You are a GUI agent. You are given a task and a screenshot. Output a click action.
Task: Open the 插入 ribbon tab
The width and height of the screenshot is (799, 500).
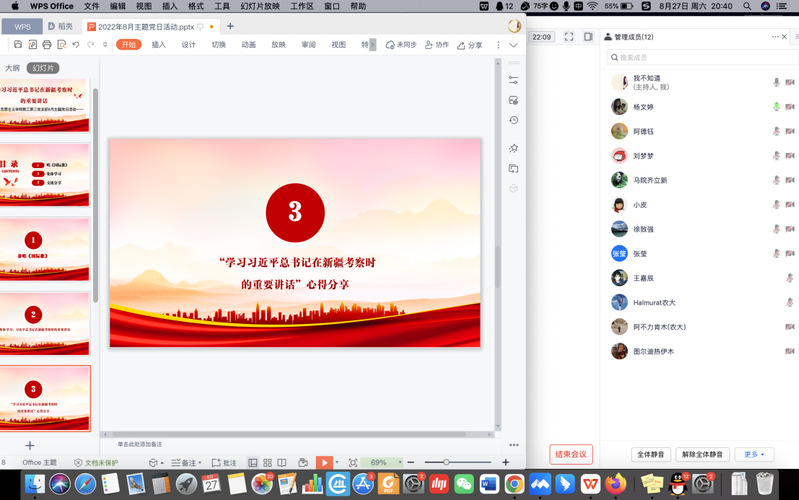coord(158,45)
